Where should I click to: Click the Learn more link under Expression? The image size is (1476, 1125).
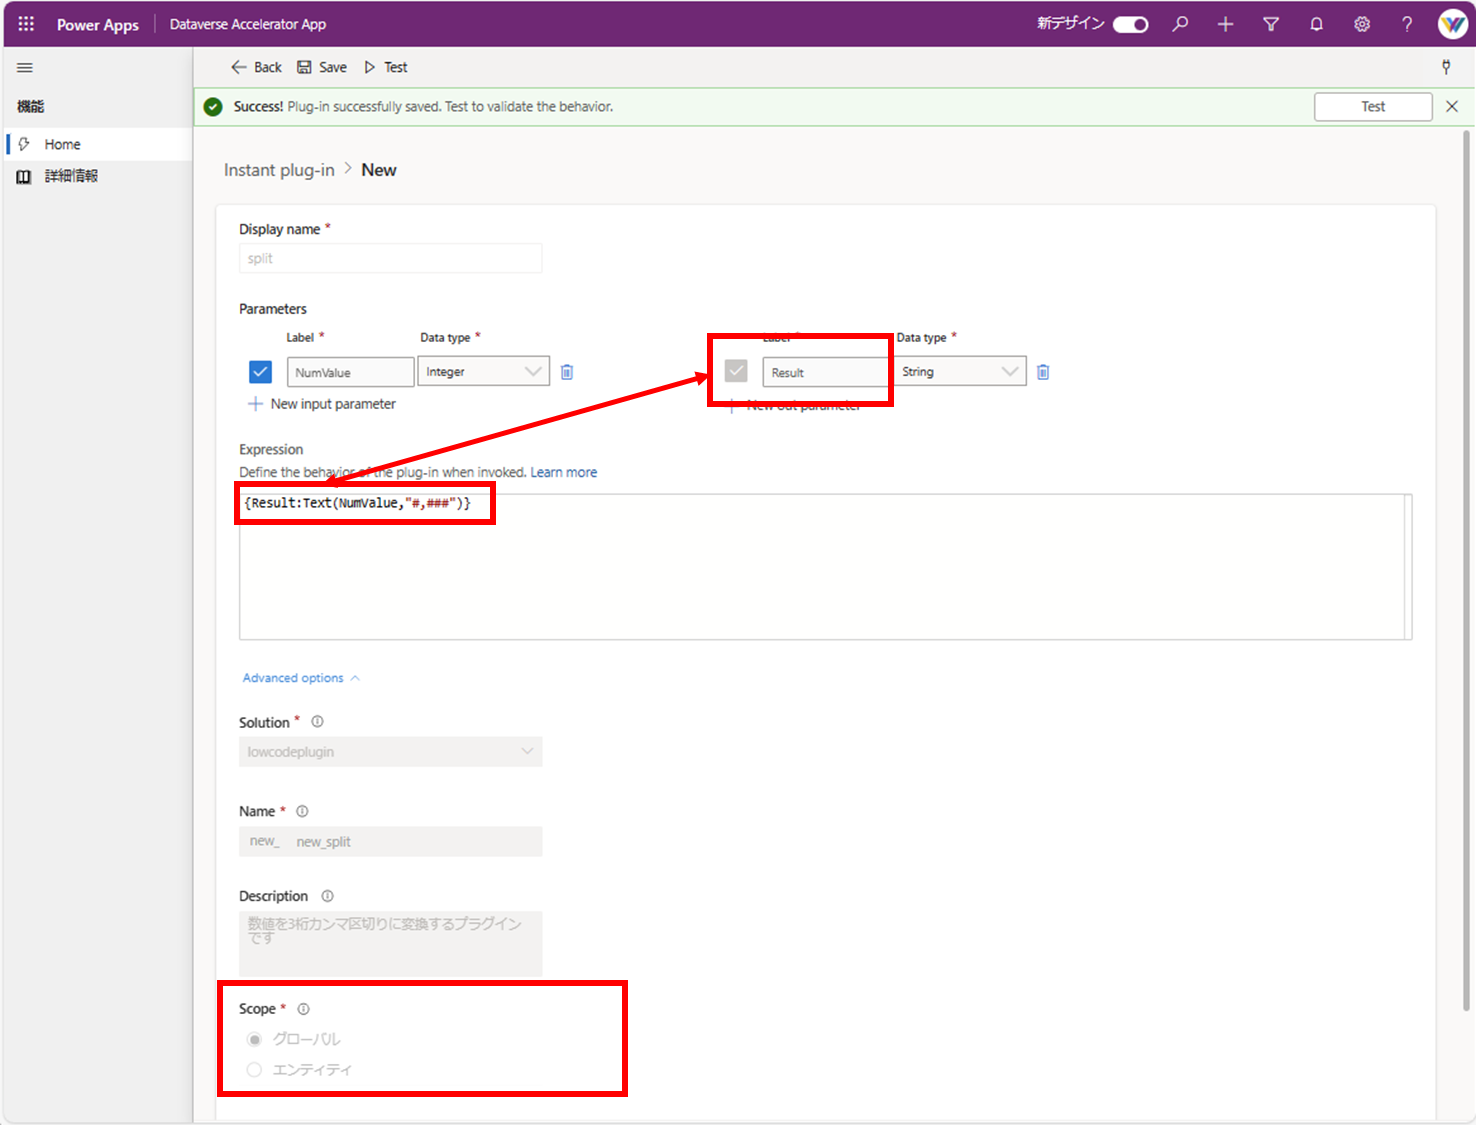point(564,471)
